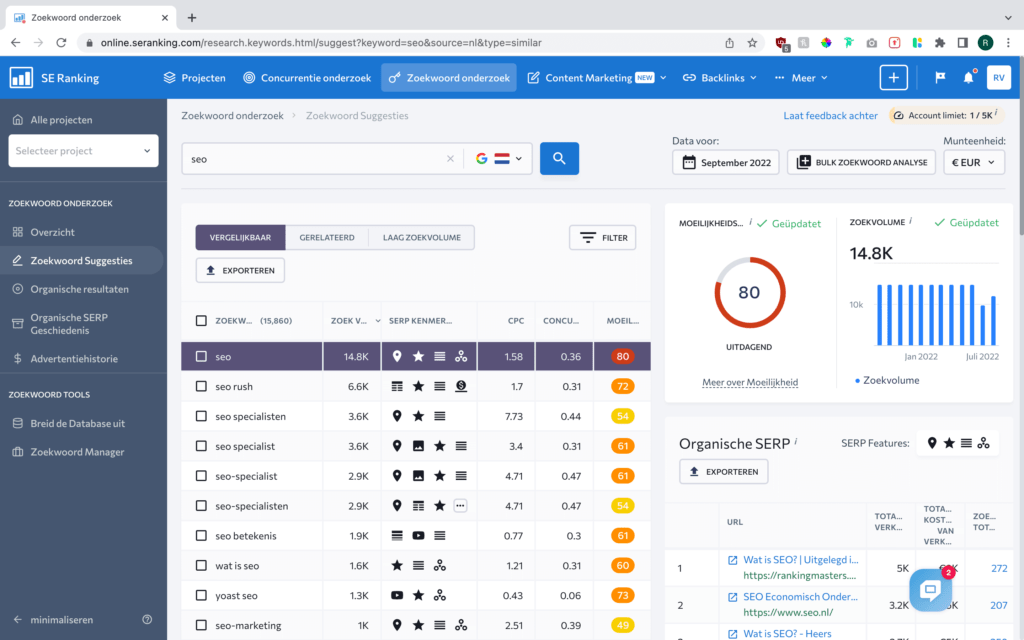Click the Laat feedback achter link
This screenshot has width=1024, height=640.
click(x=830, y=115)
